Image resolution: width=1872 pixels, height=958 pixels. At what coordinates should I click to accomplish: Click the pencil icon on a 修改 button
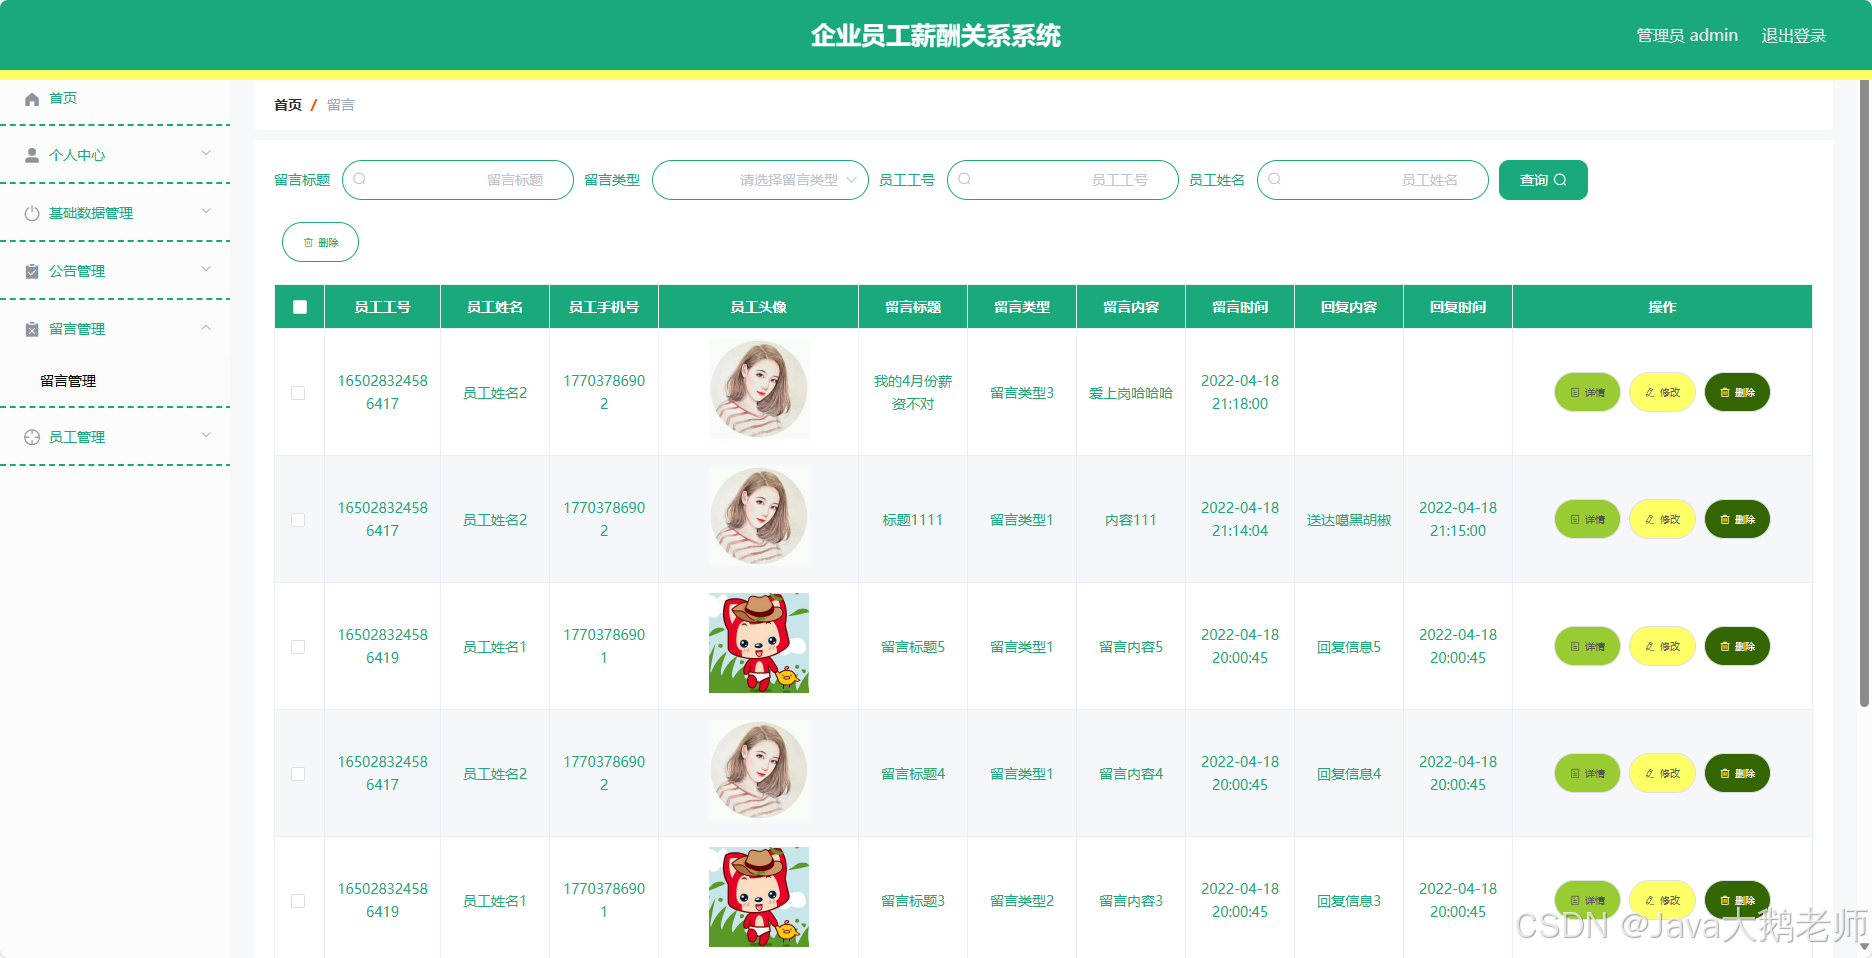pyautogui.click(x=1648, y=392)
